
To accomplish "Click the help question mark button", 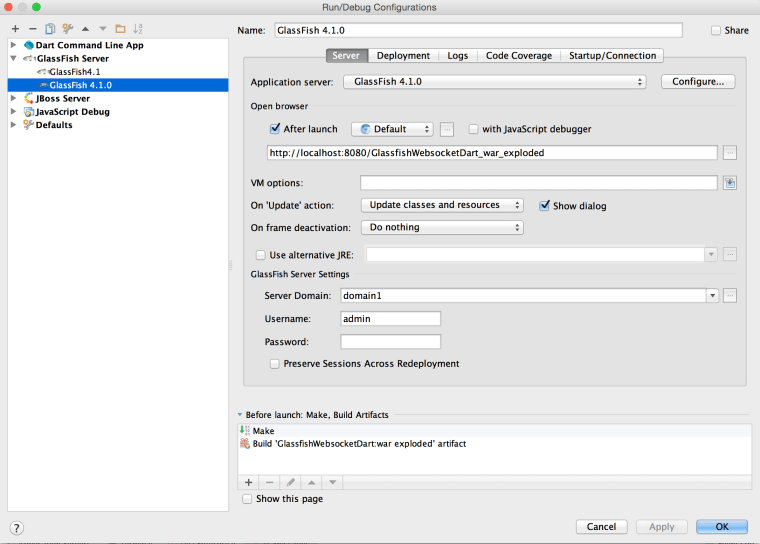I will pos(16,527).
